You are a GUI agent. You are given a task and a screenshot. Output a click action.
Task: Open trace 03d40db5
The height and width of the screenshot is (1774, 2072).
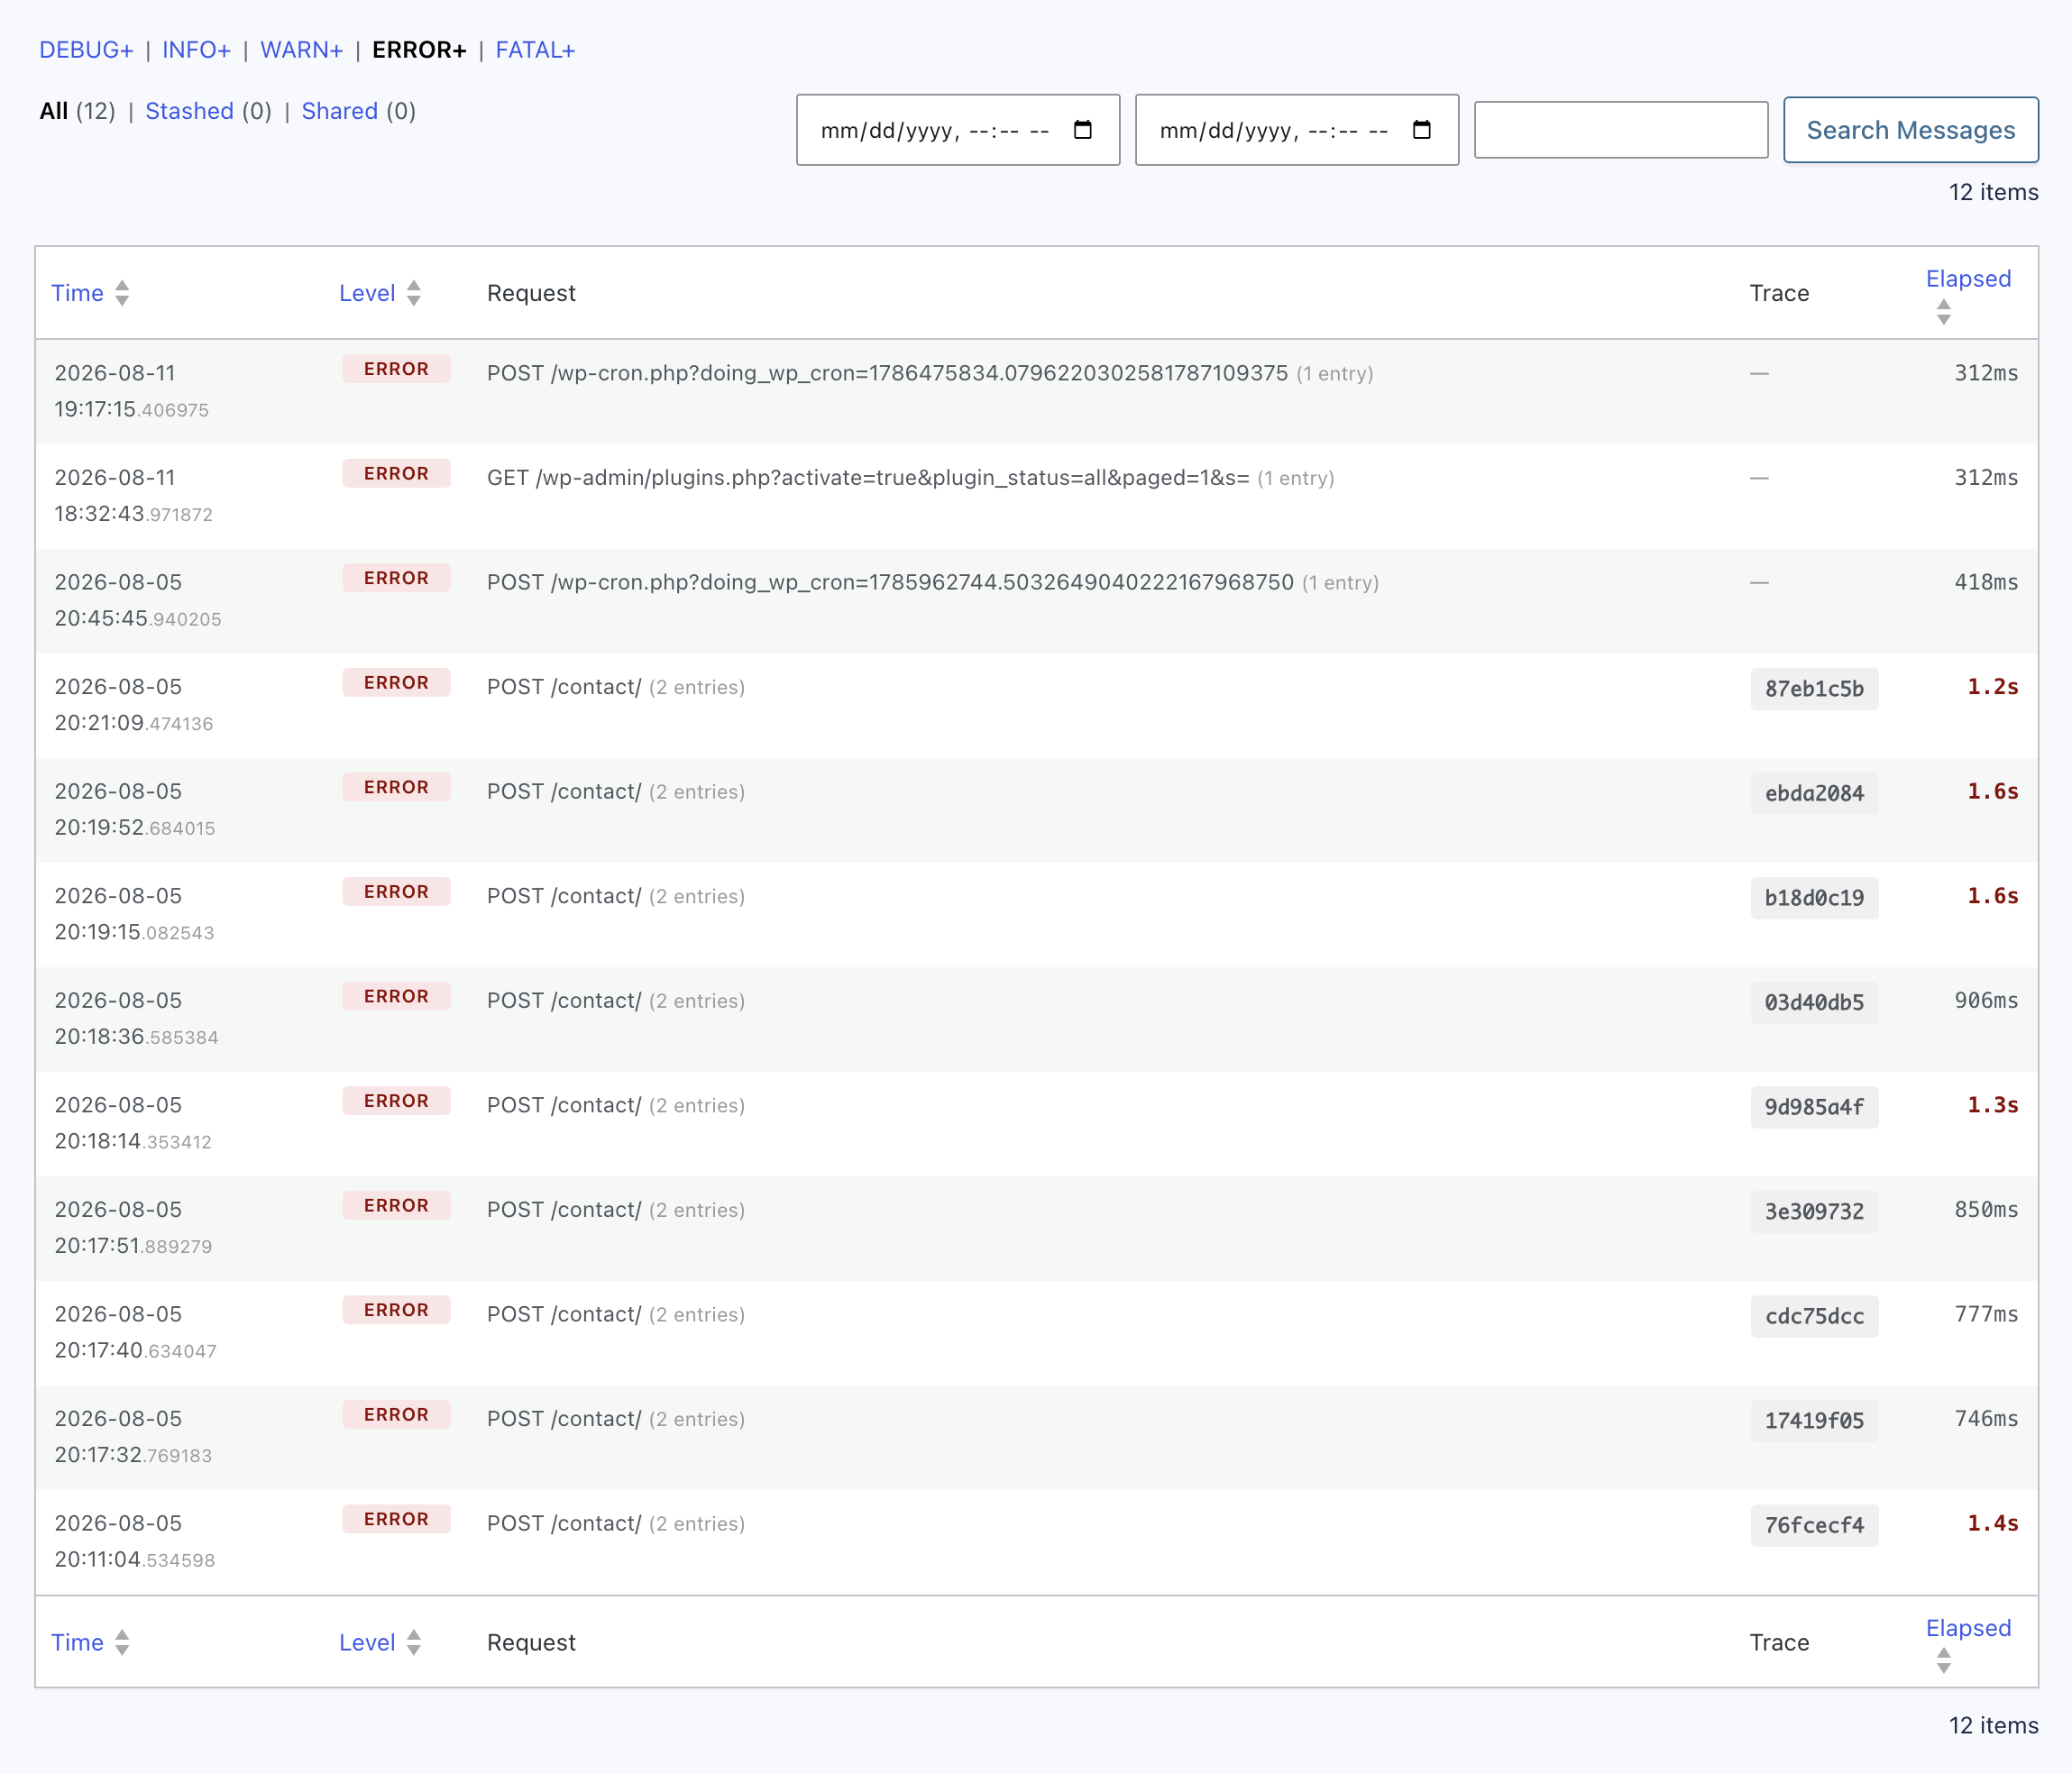click(x=1814, y=1002)
